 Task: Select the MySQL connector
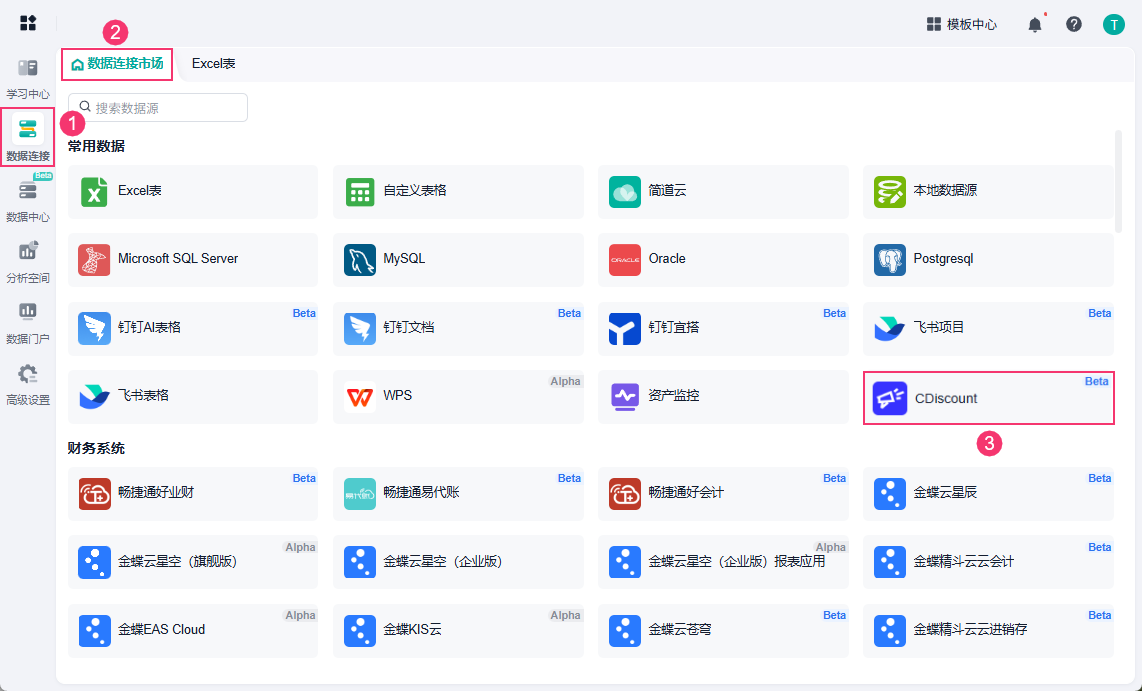pyautogui.click(x=458, y=260)
